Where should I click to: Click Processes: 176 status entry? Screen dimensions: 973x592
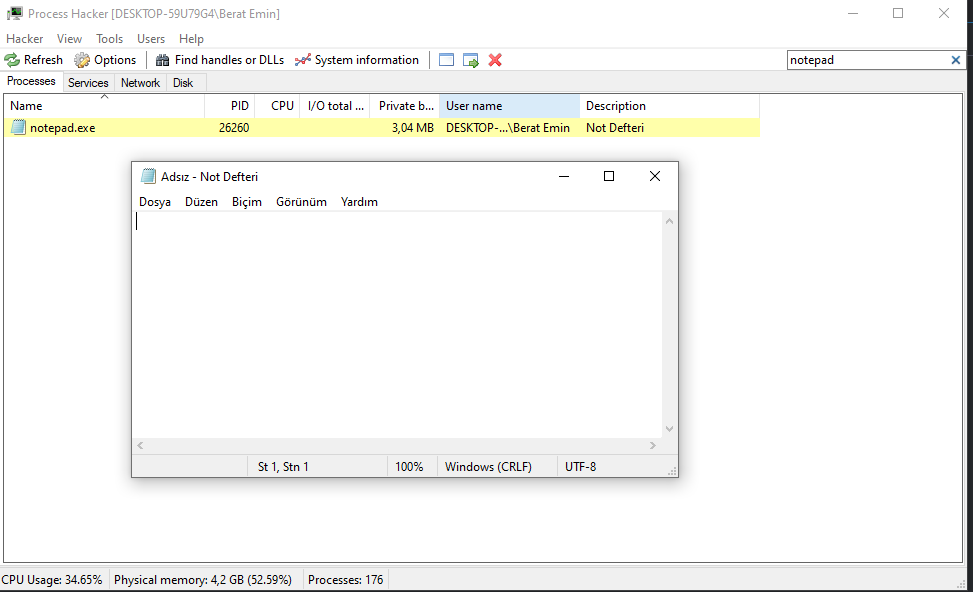click(x=346, y=580)
